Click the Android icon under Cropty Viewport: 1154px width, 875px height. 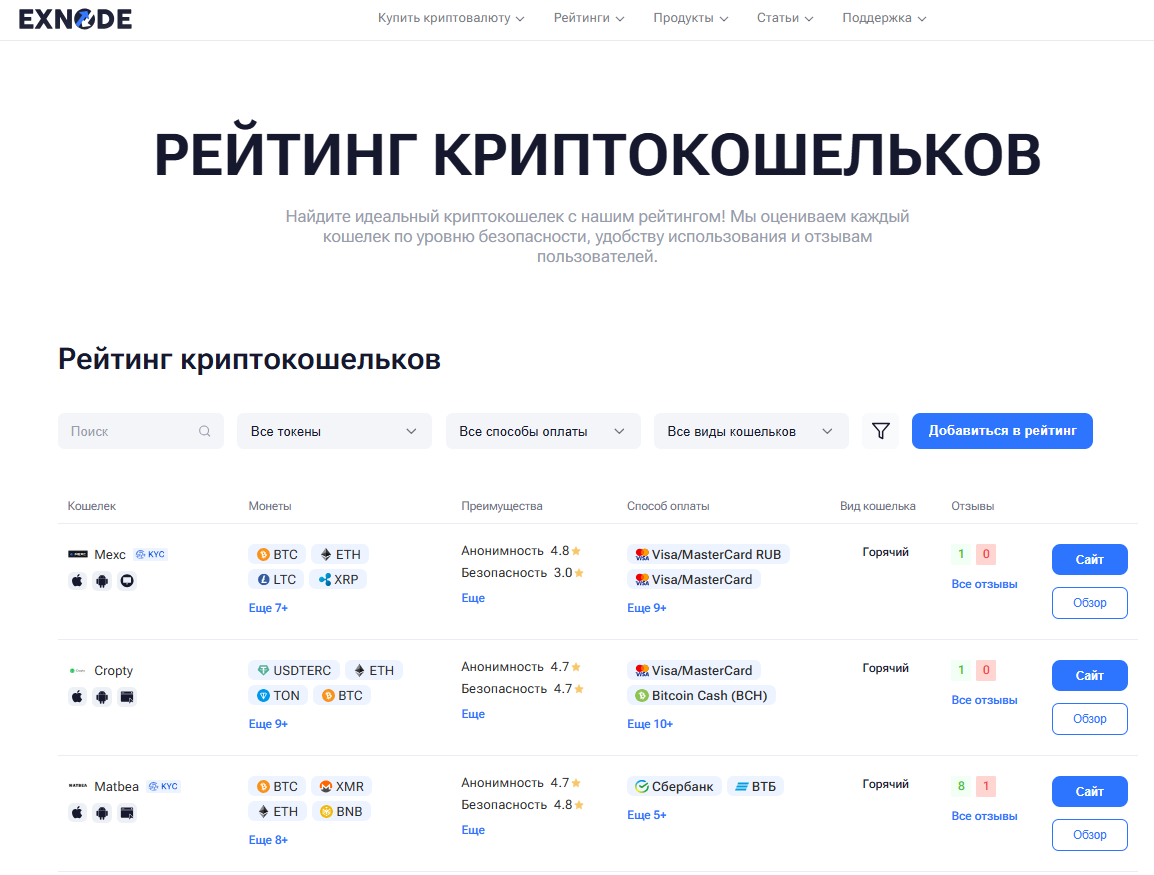tap(102, 697)
